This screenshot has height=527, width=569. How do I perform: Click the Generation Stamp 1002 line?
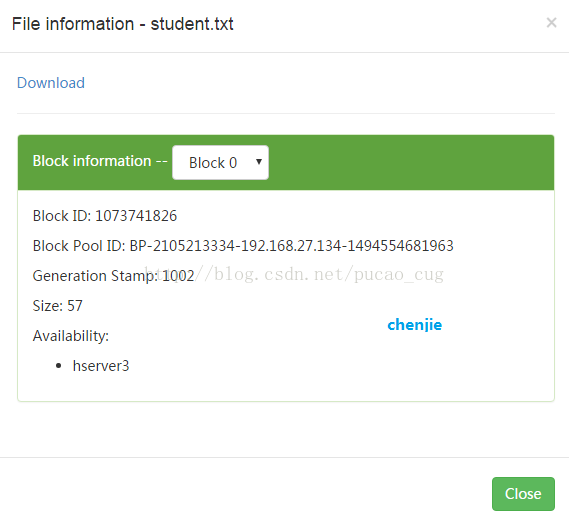114,276
